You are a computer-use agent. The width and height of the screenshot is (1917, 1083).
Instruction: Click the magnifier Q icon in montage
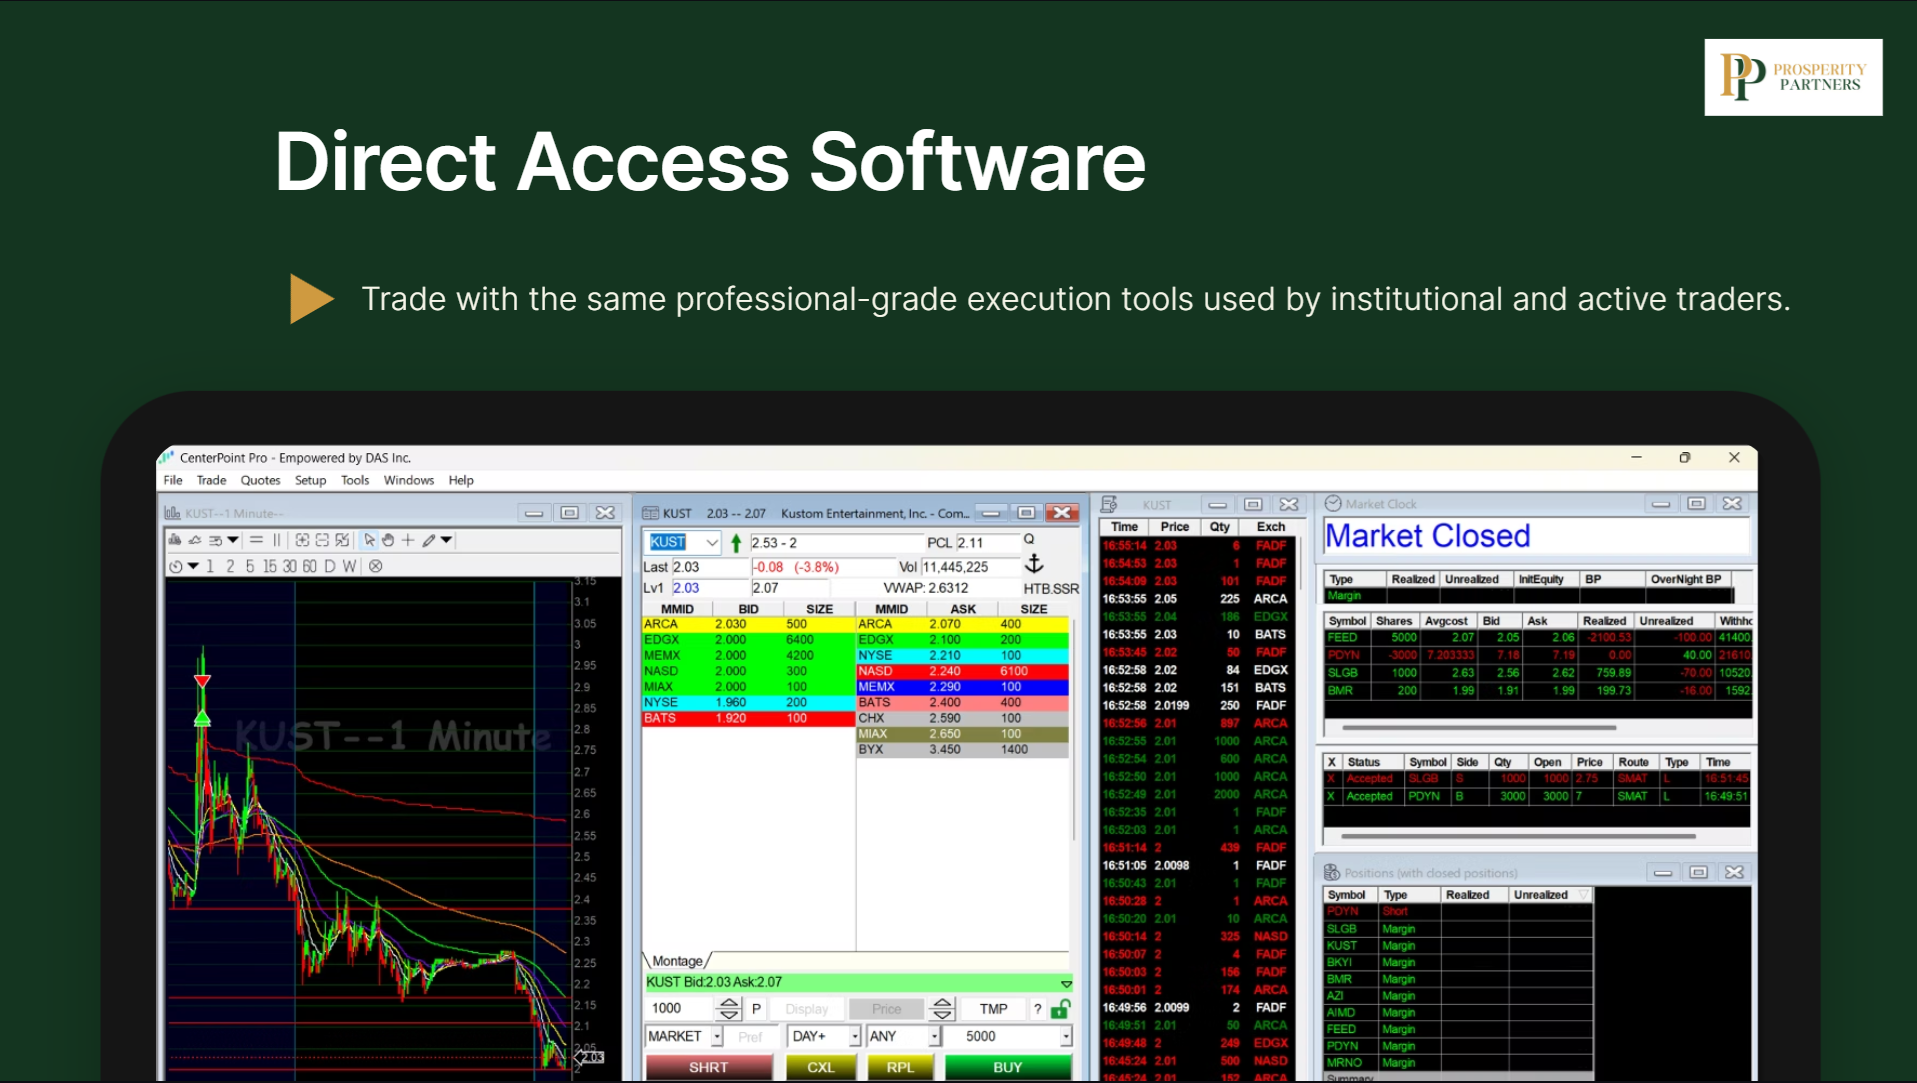tap(1029, 539)
